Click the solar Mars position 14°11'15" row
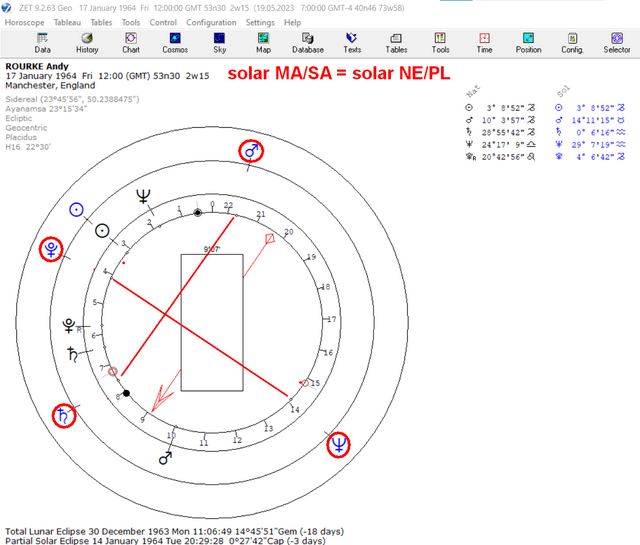 (590, 120)
